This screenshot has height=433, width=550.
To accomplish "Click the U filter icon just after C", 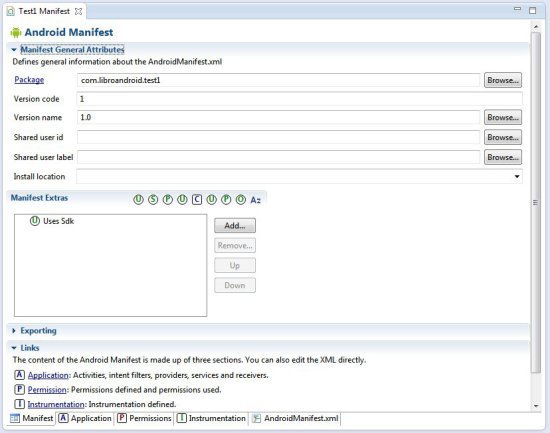I will (x=212, y=200).
